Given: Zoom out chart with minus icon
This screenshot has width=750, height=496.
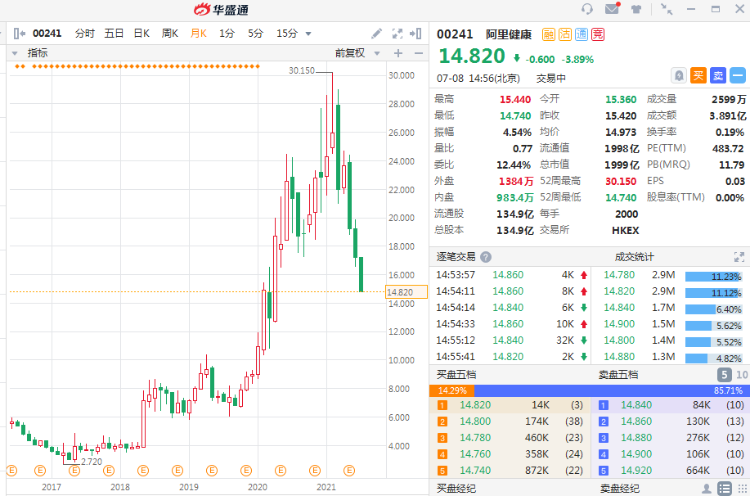Looking at the screenshot, I should click(419, 53).
